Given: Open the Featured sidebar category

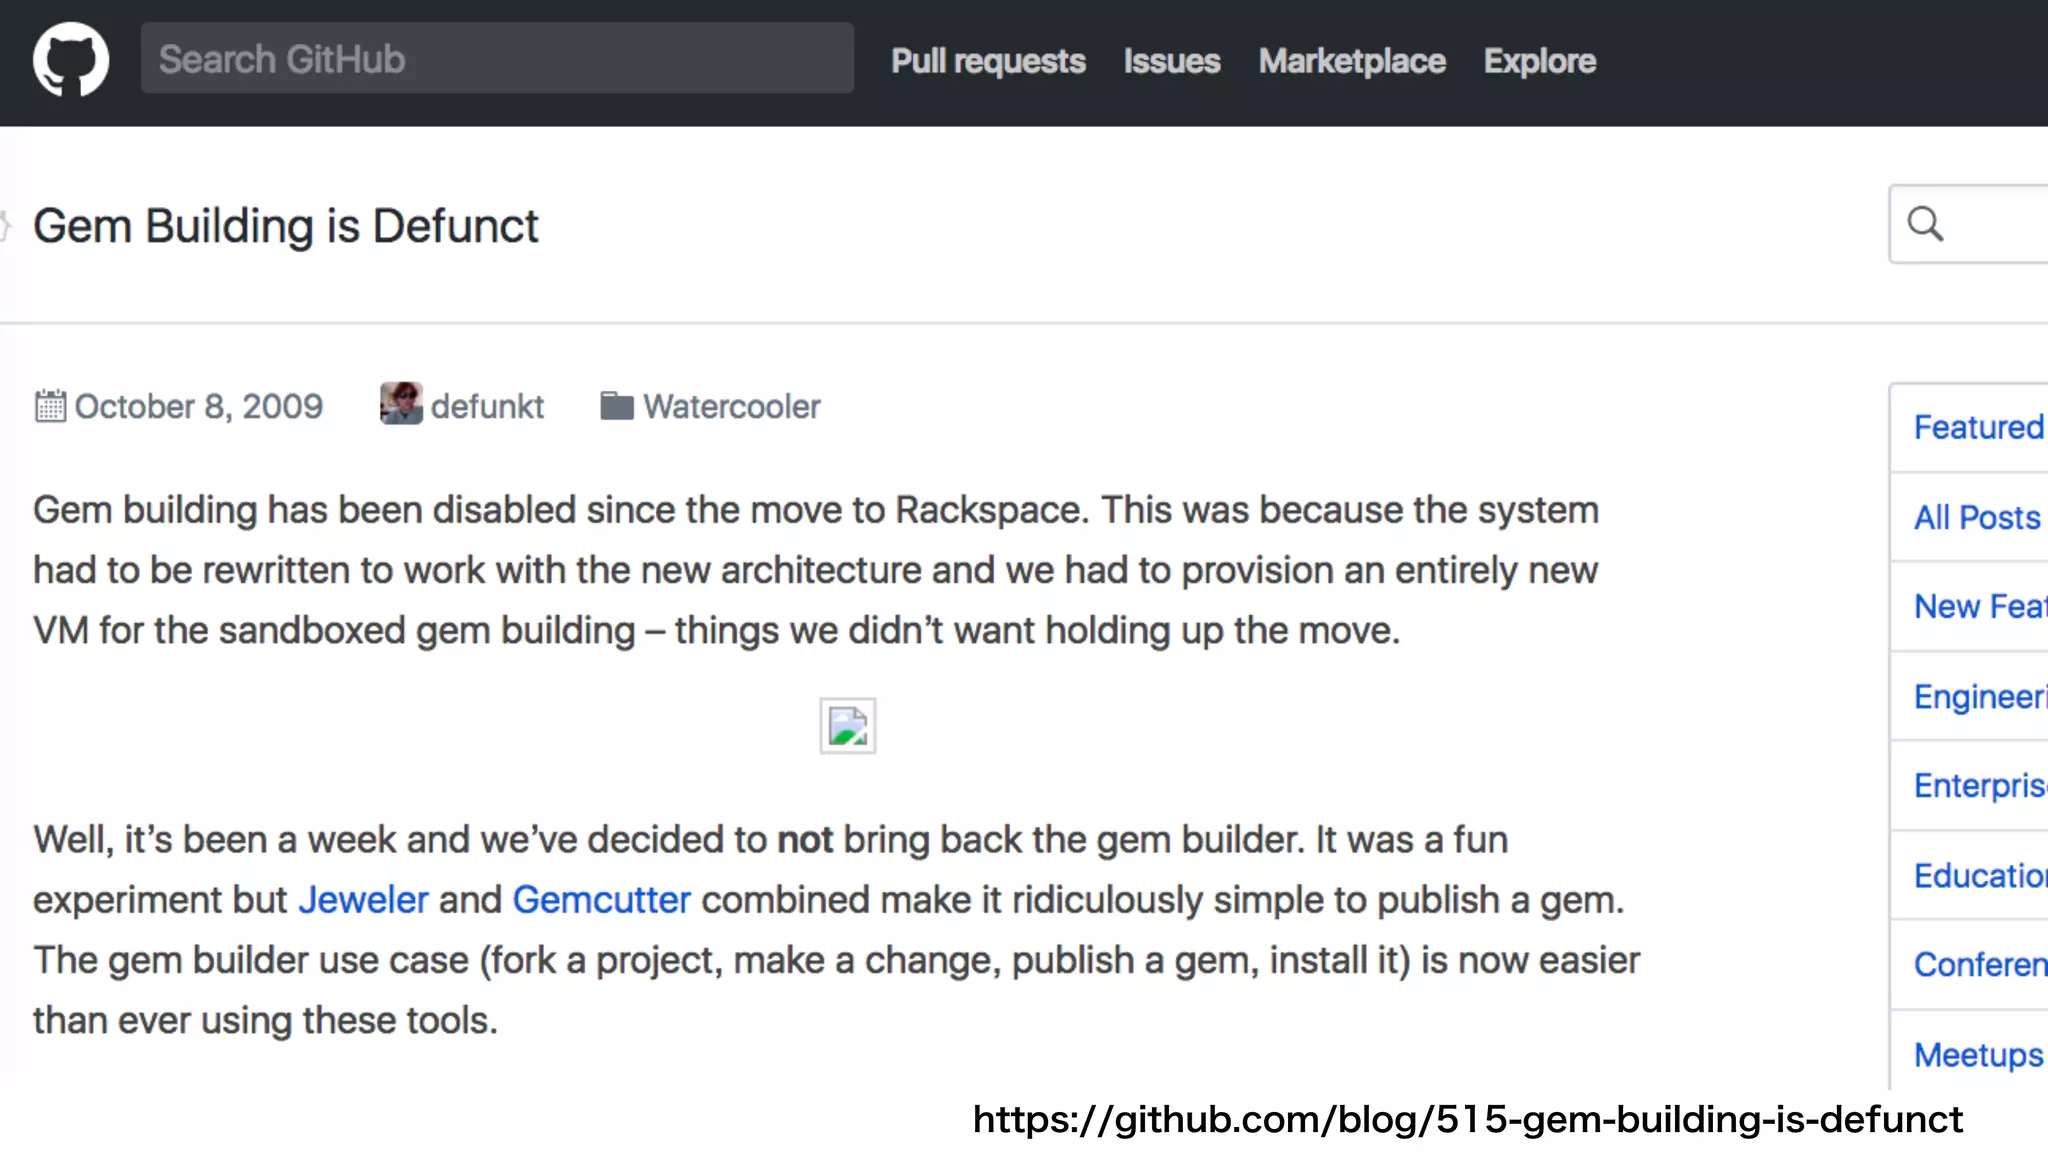Looking at the screenshot, I should (x=1970, y=427).
